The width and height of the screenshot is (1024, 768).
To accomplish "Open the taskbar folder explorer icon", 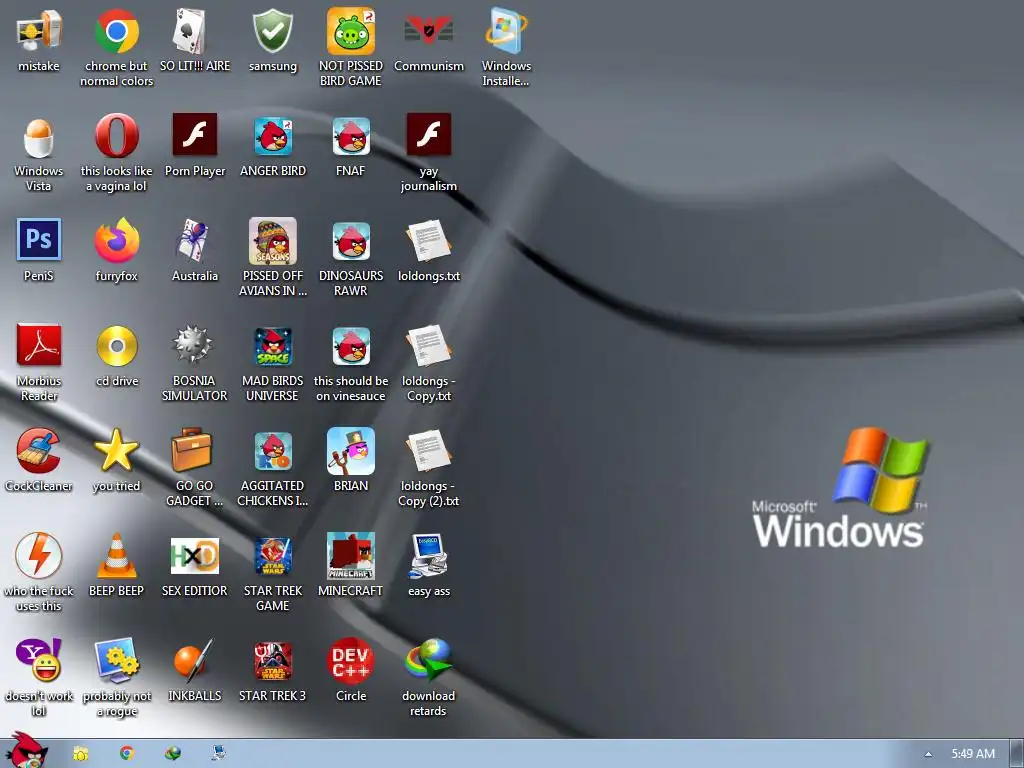I will [80, 754].
